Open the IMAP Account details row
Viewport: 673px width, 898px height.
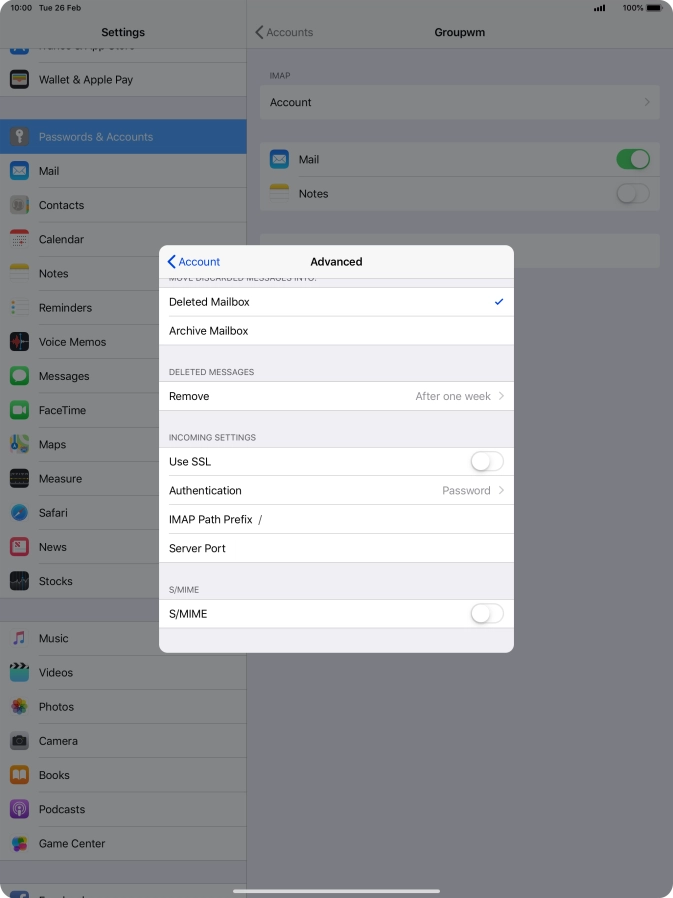[x=459, y=102]
